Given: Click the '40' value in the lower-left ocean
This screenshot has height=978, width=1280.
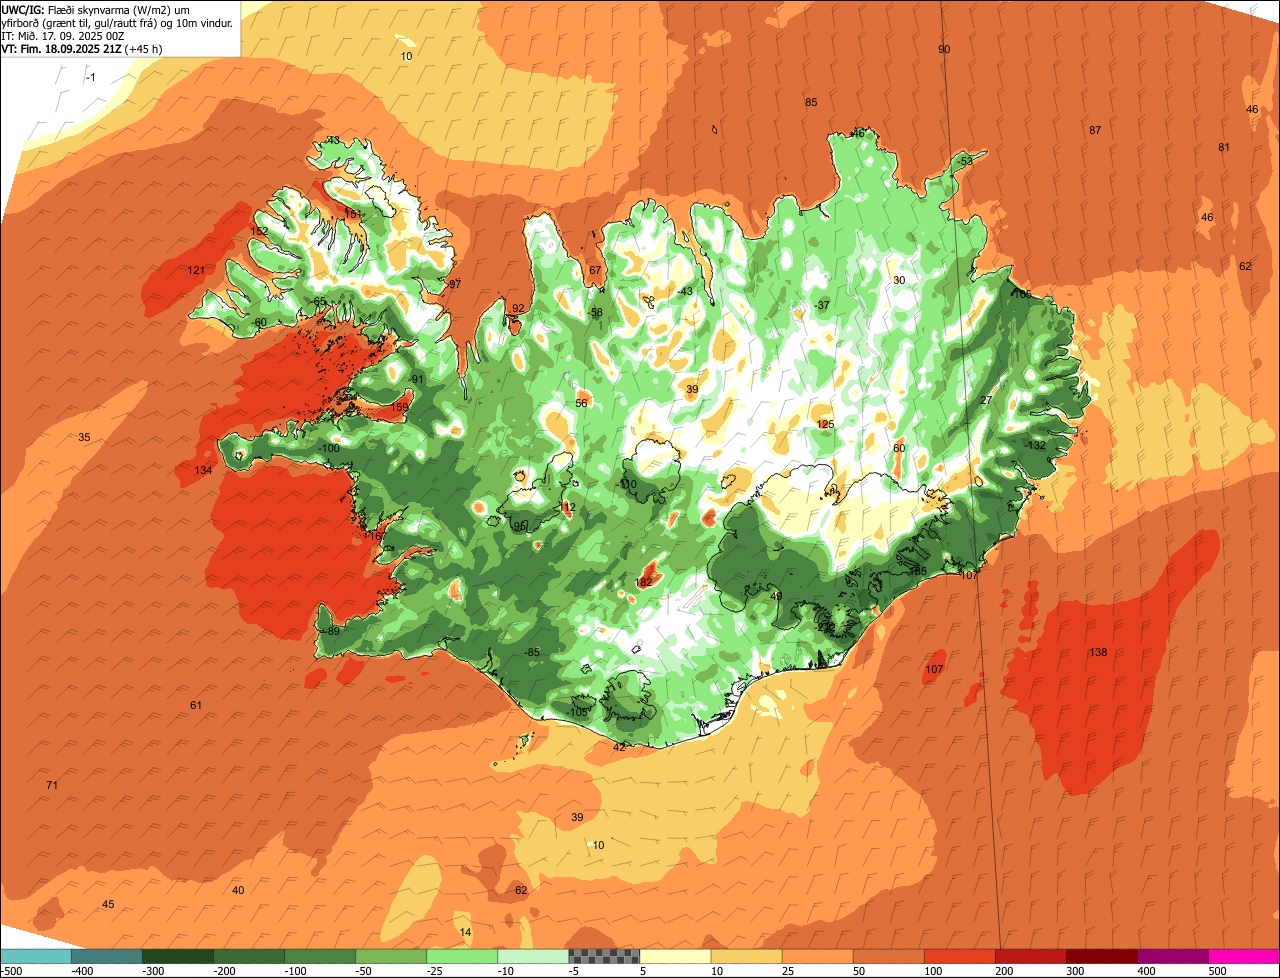Looking at the screenshot, I should click(x=238, y=890).
